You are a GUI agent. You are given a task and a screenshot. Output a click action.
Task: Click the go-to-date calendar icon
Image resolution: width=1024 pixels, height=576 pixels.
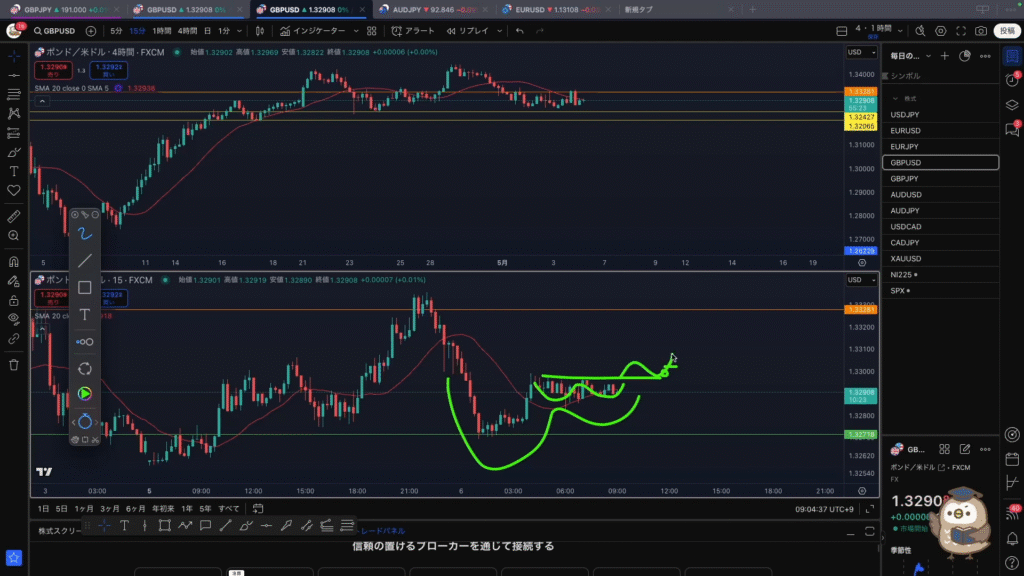click(258, 508)
